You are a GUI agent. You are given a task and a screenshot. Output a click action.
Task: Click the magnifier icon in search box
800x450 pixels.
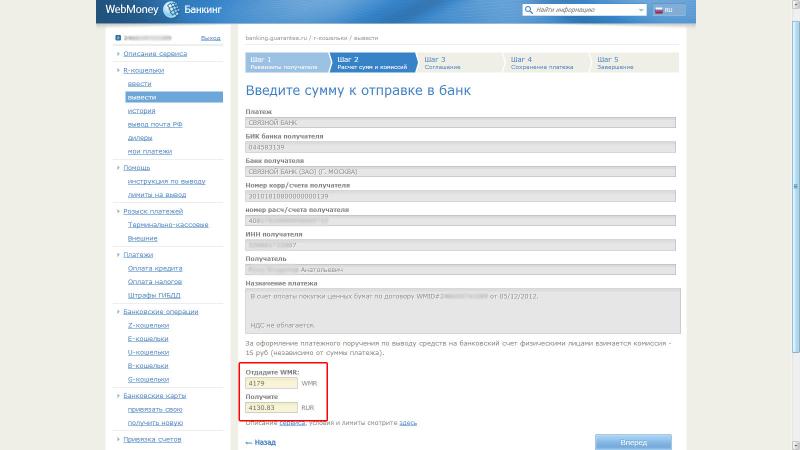coord(529,10)
